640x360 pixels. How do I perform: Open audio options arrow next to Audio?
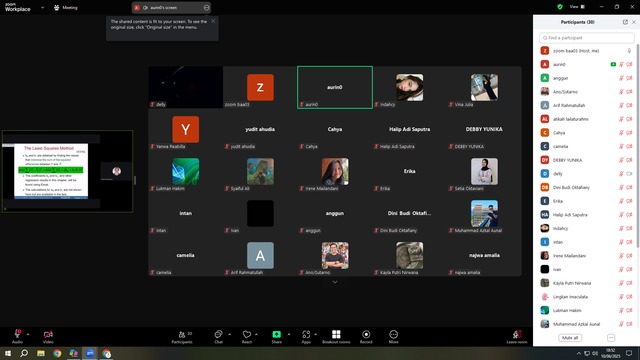pos(28,334)
